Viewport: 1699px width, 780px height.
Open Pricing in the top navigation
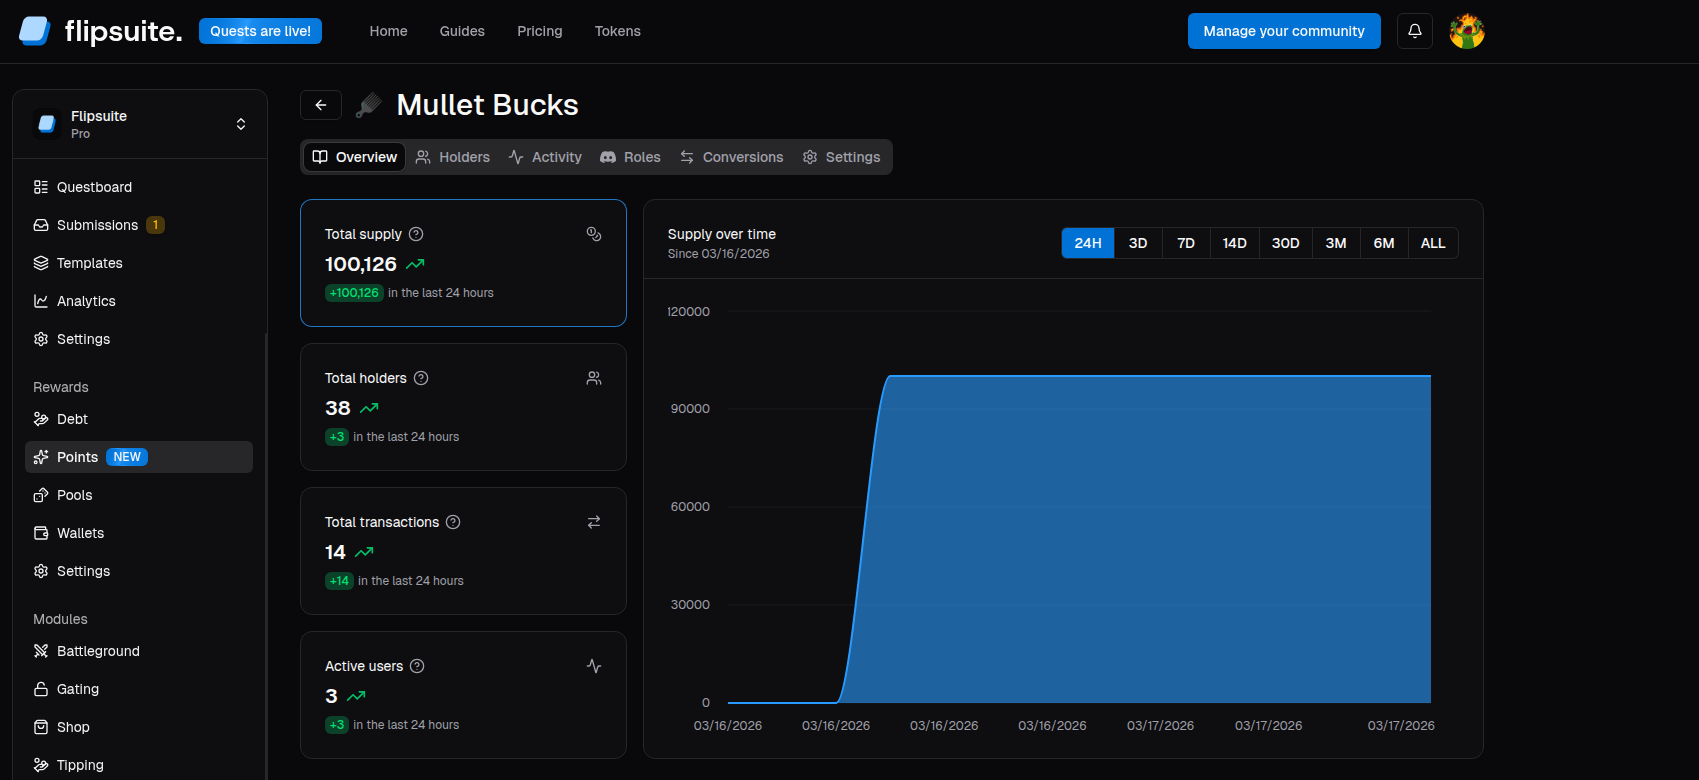coord(539,31)
